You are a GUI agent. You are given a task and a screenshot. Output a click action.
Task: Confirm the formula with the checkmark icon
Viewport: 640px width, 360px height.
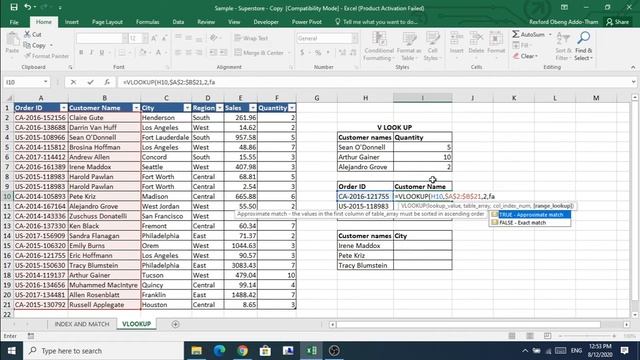pos(90,82)
